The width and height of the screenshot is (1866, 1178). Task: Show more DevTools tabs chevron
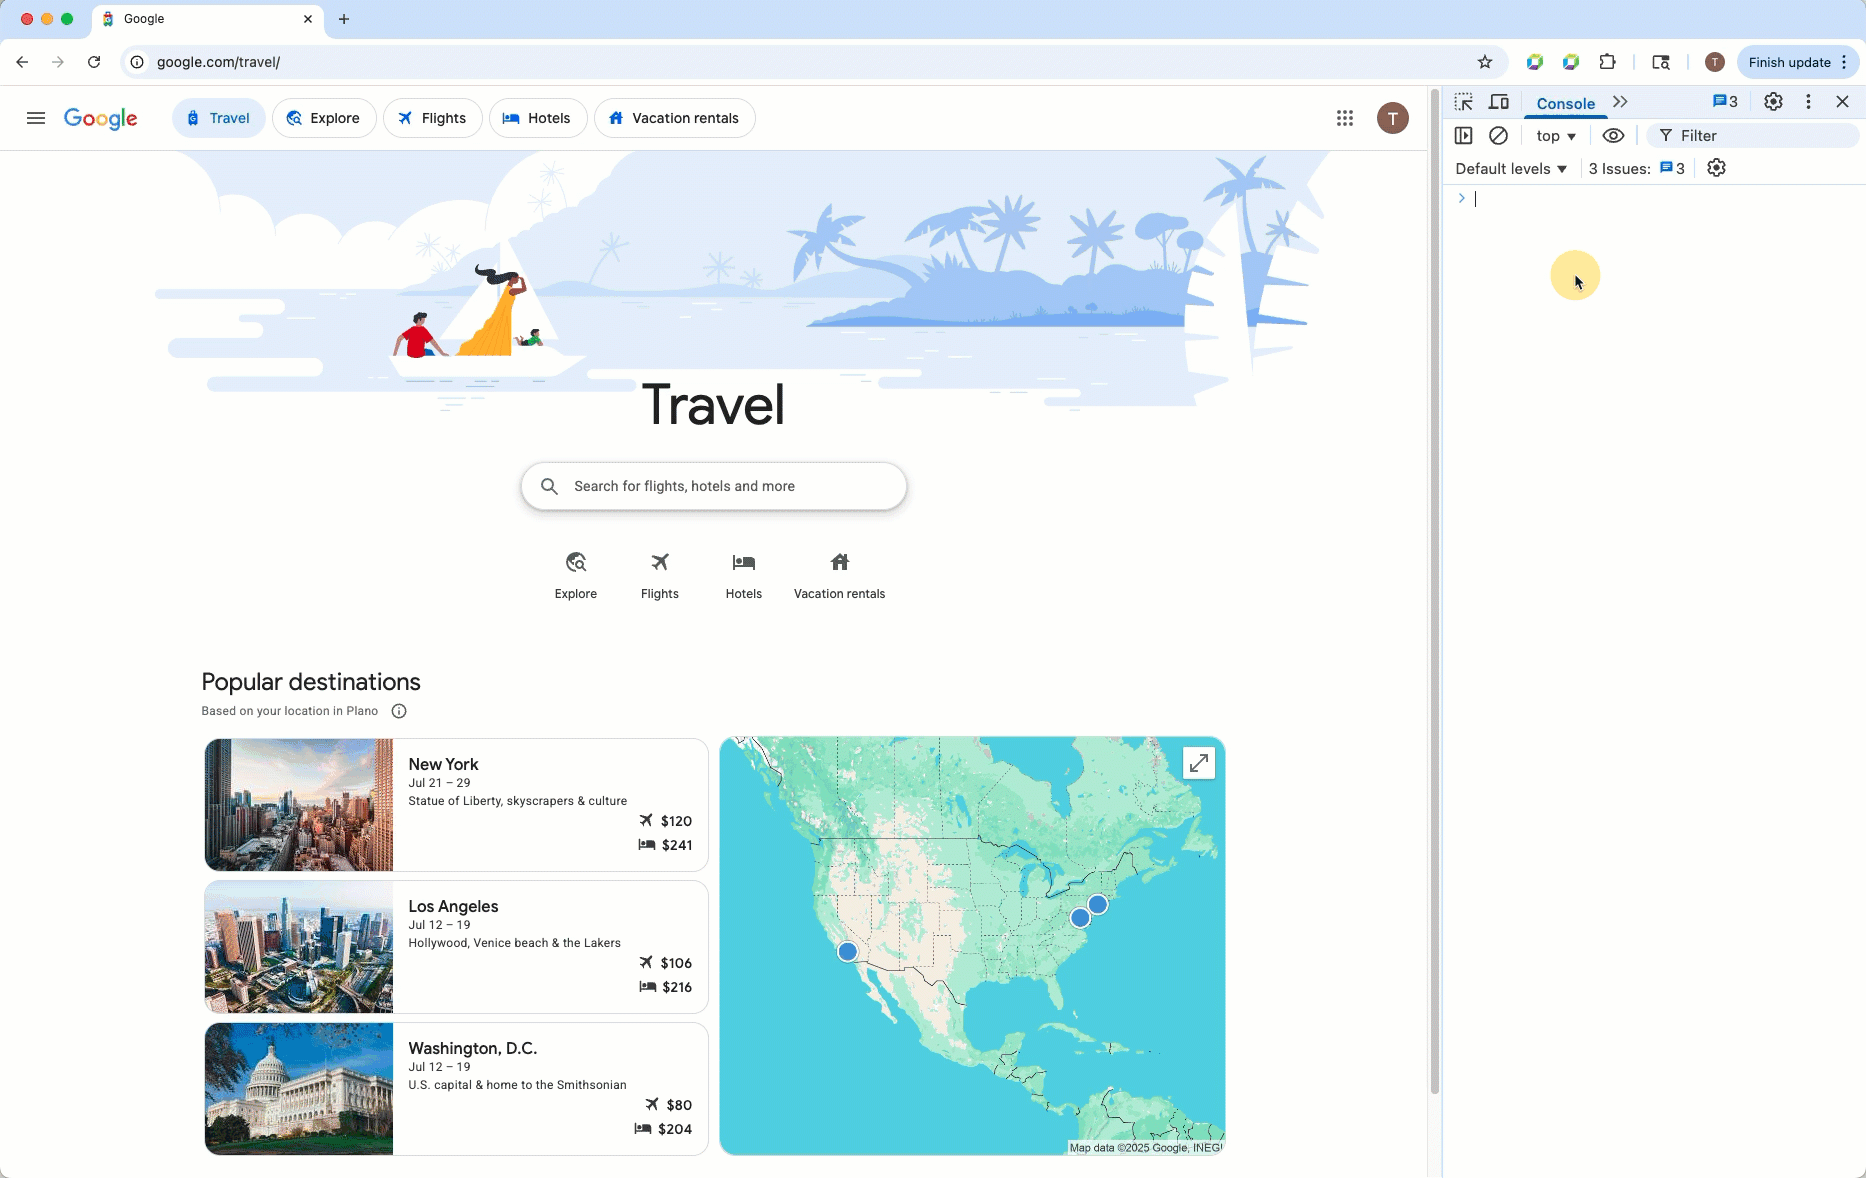[x=1620, y=102]
